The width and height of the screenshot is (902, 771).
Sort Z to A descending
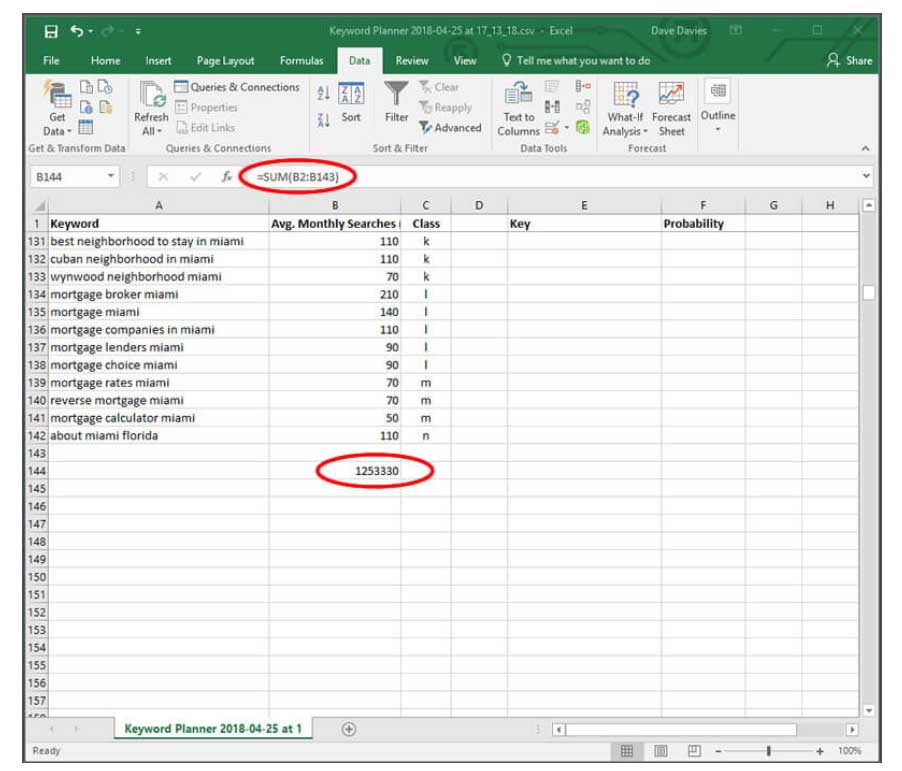[323, 120]
